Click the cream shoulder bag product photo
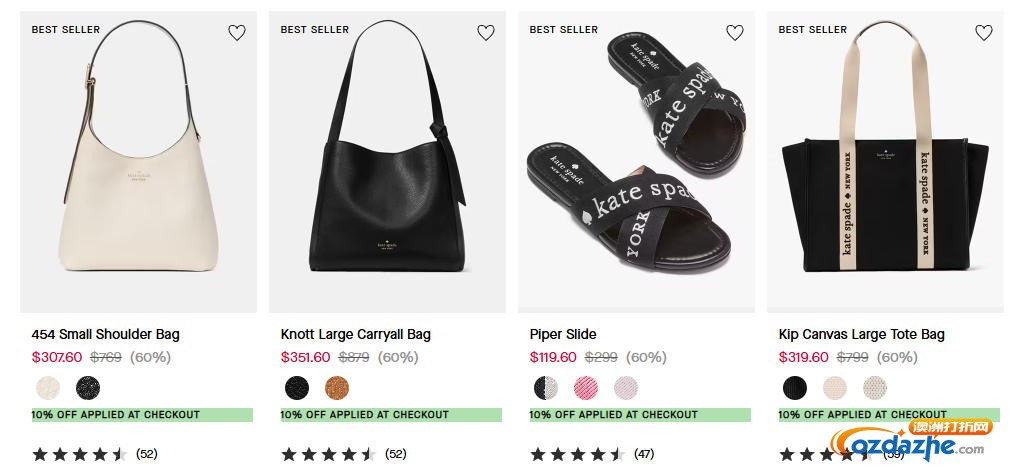Viewport: 1015px width, 474px height. coord(138,170)
